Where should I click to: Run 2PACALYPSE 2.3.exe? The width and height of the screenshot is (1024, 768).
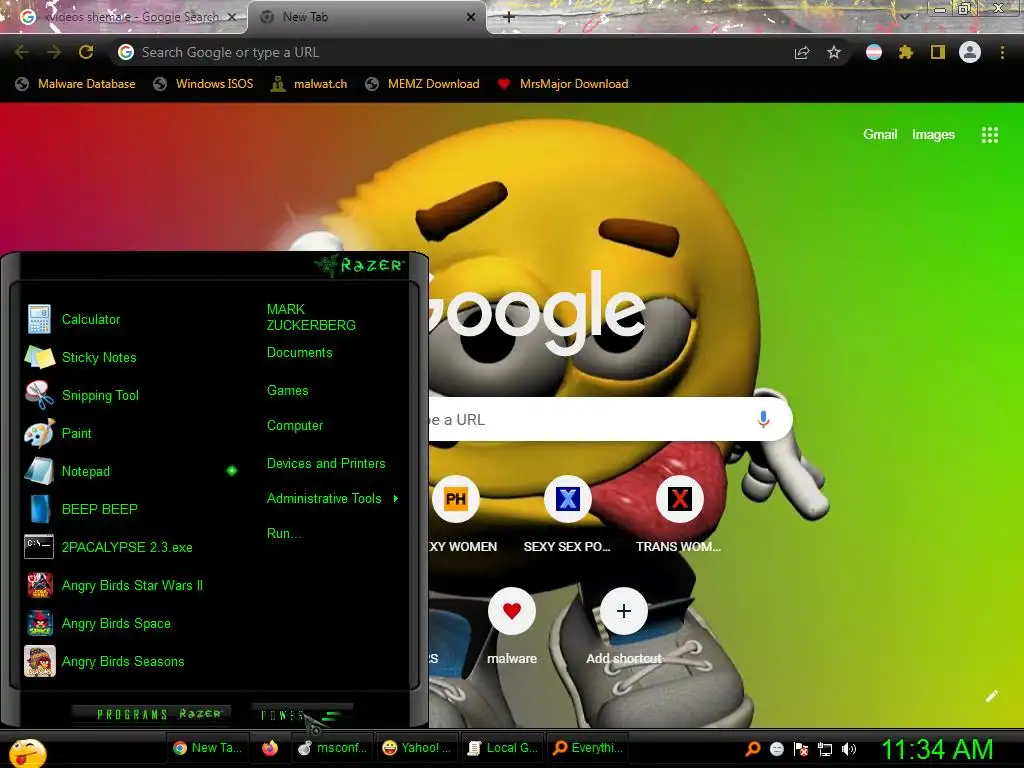click(x=109, y=547)
